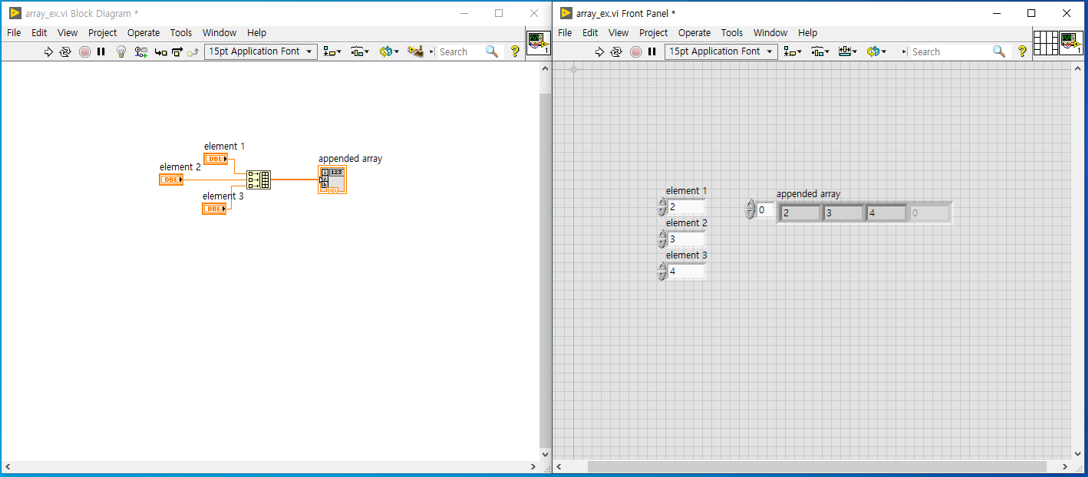Viewport: 1088px width, 477px height.
Task: Click the element 1 value field showing 2
Action: coord(686,206)
